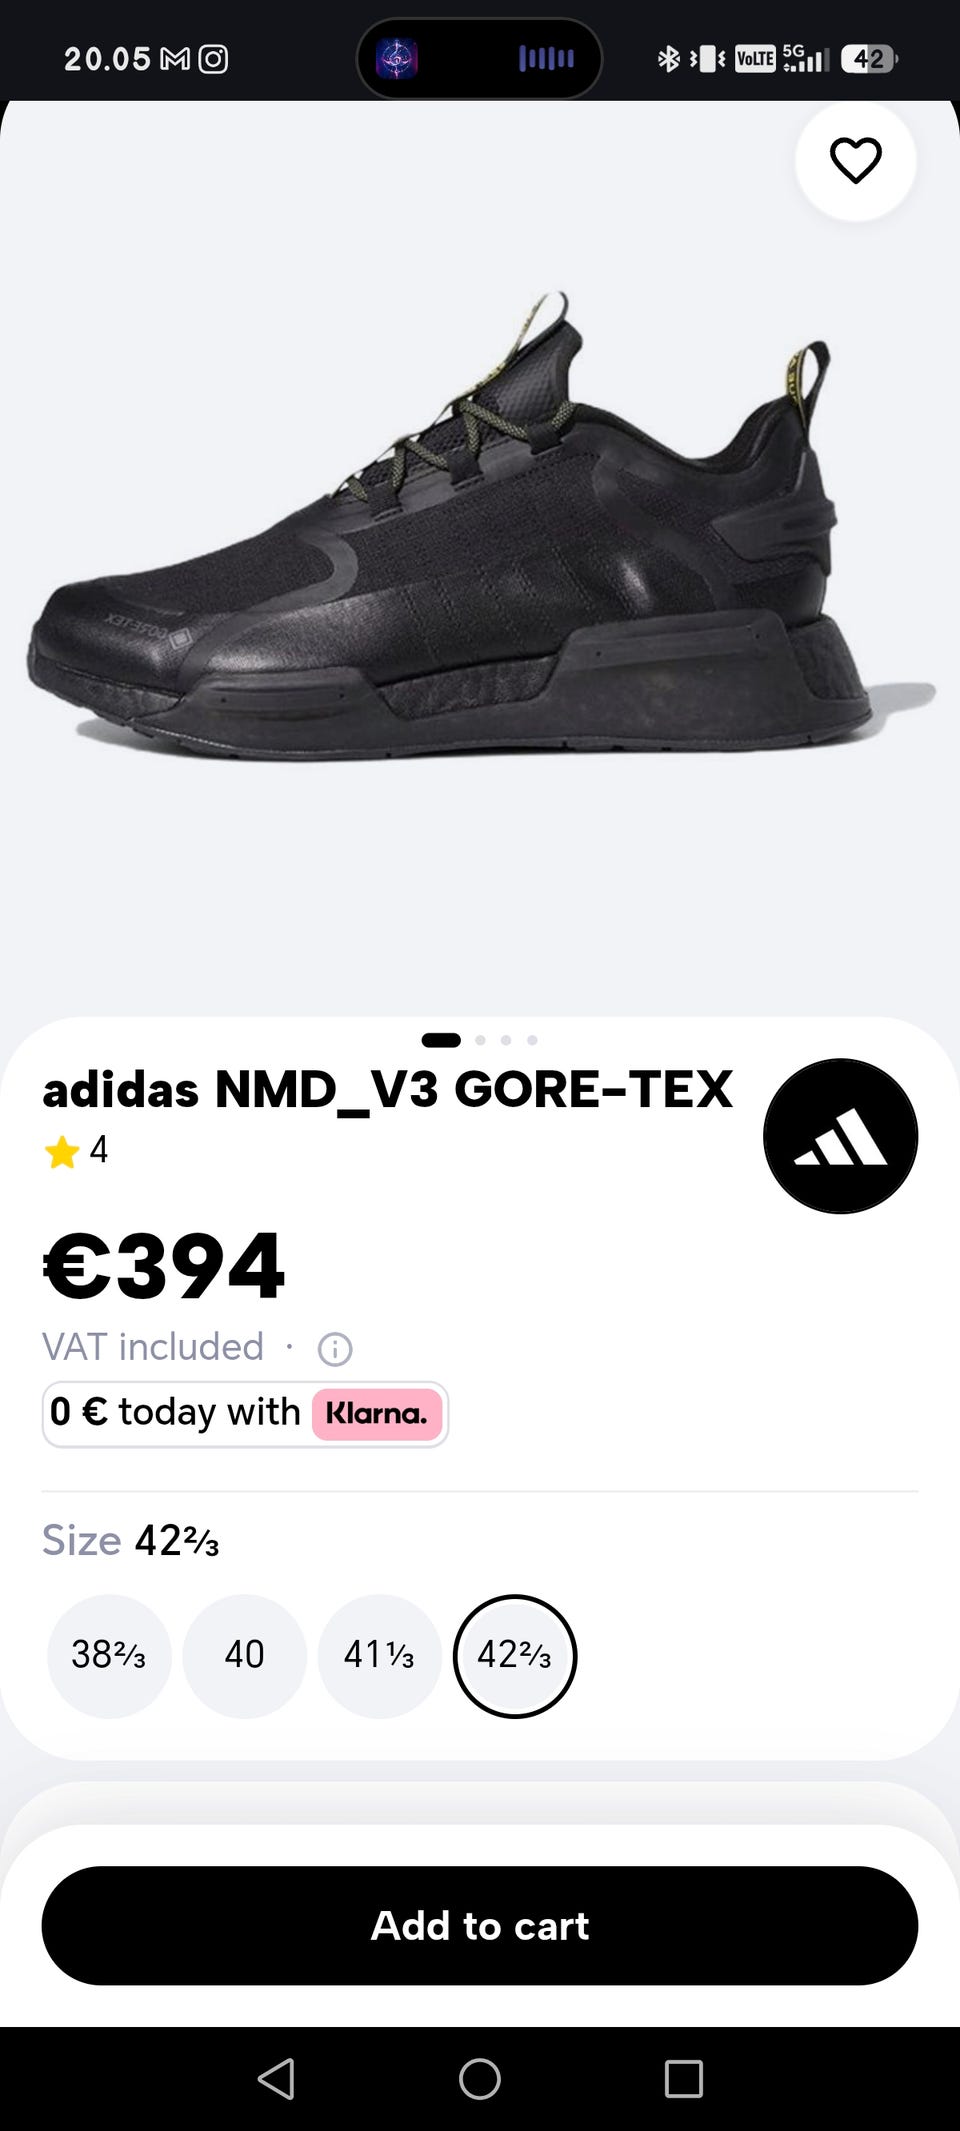Open recent apps square button
This screenshot has width=960, height=2131.
(x=684, y=2079)
